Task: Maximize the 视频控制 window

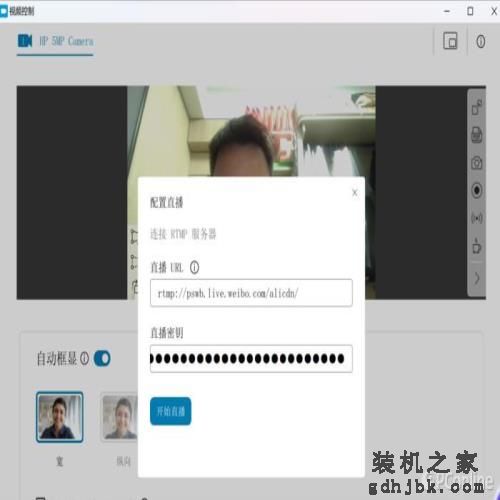Action: [x=470, y=11]
